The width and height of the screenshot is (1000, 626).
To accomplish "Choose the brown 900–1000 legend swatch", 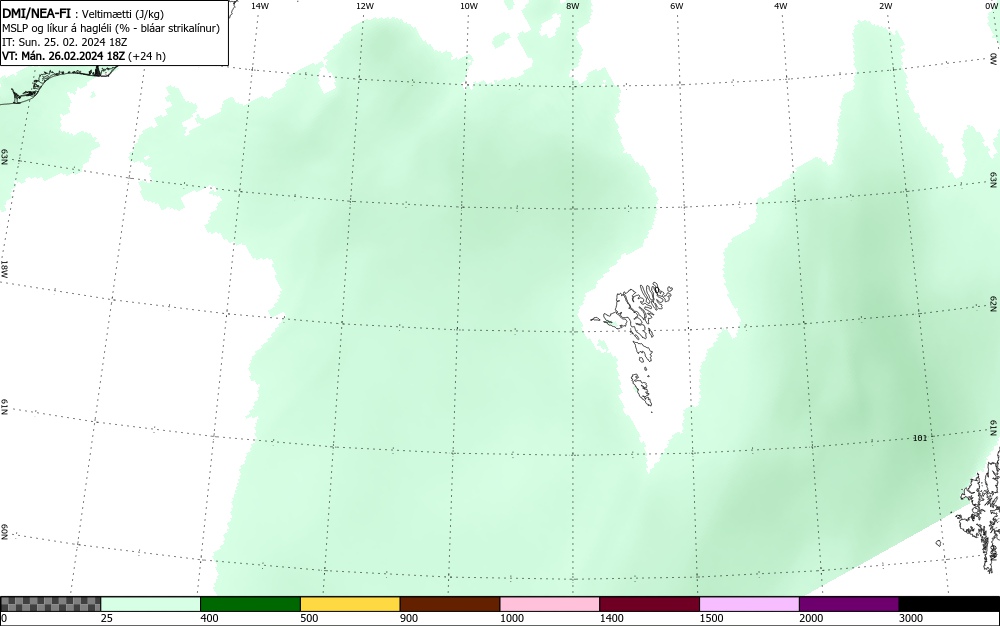I will click(450, 604).
